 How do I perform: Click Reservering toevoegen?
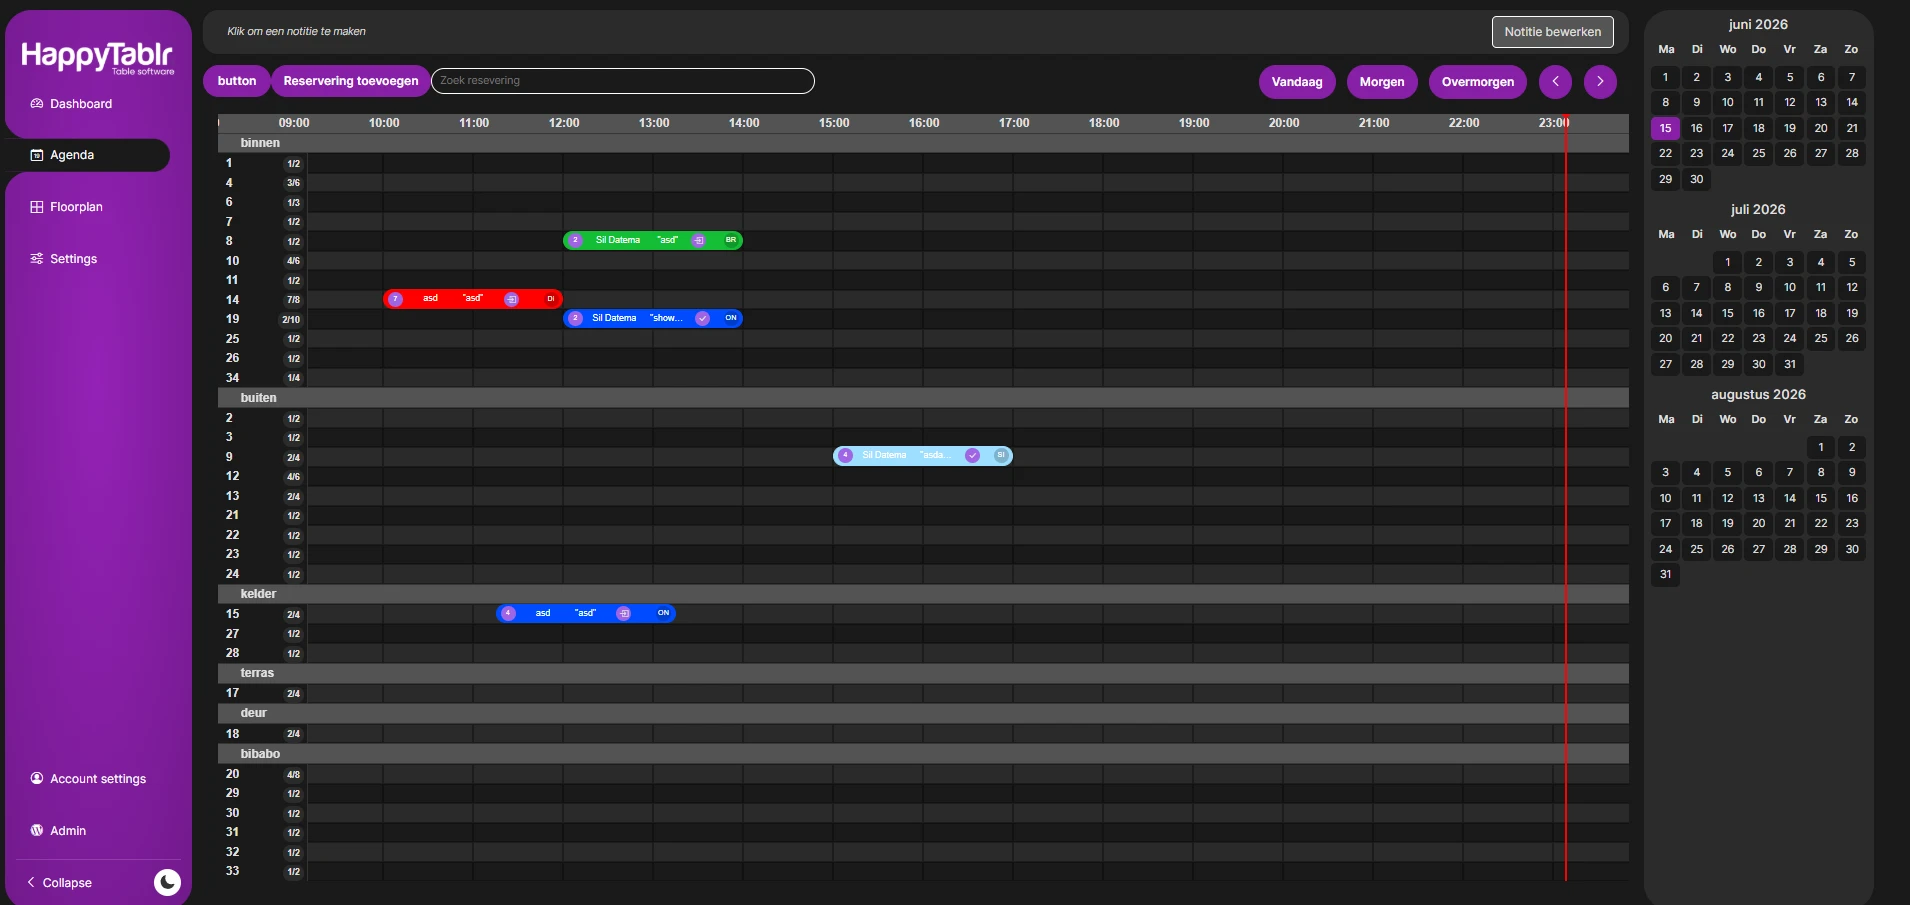coord(350,81)
